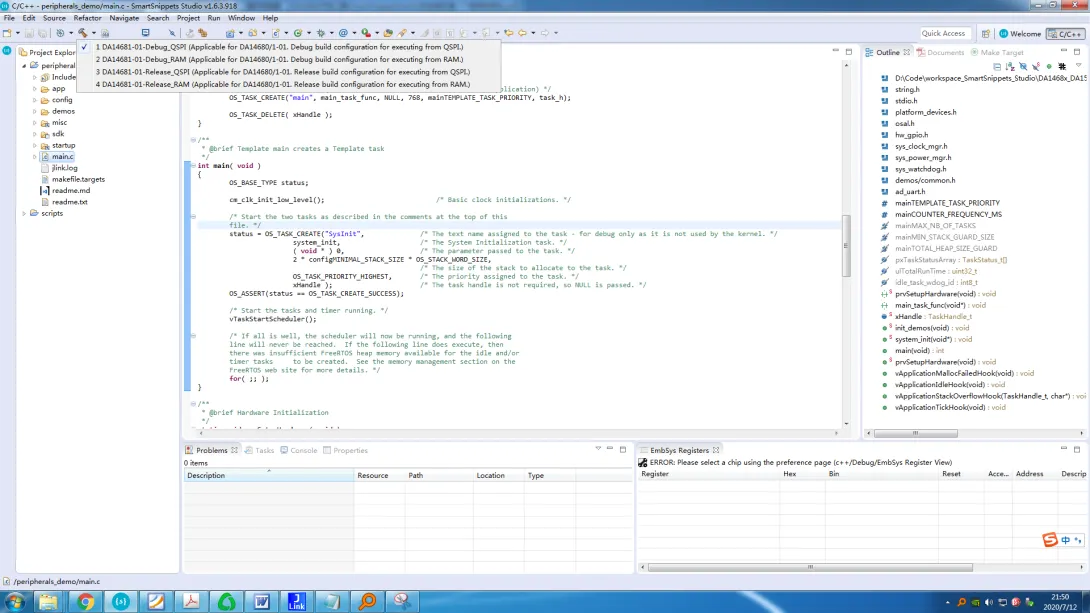Viewport: 1090px width, 613px height.
Task: Collapse all items in Outline view
Action: 997,67
